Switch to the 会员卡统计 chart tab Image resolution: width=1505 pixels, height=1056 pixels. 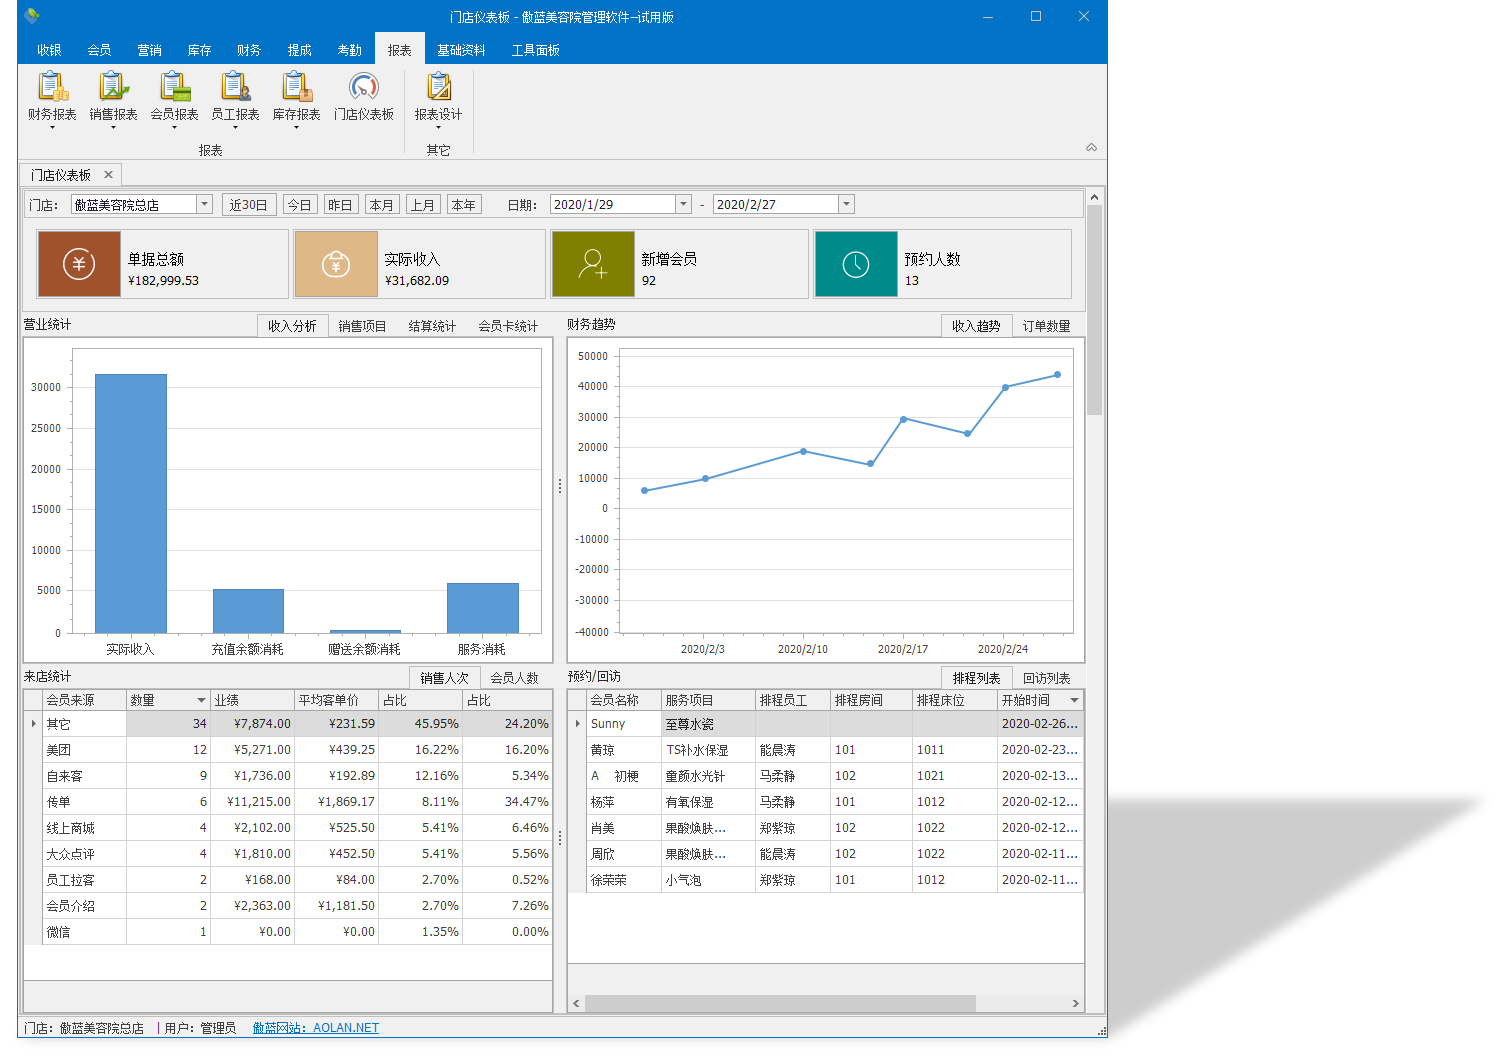(x=508, y=326)
